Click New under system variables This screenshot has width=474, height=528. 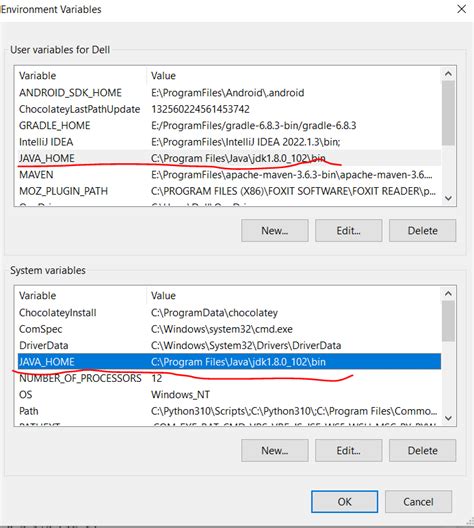click(275, 451)
